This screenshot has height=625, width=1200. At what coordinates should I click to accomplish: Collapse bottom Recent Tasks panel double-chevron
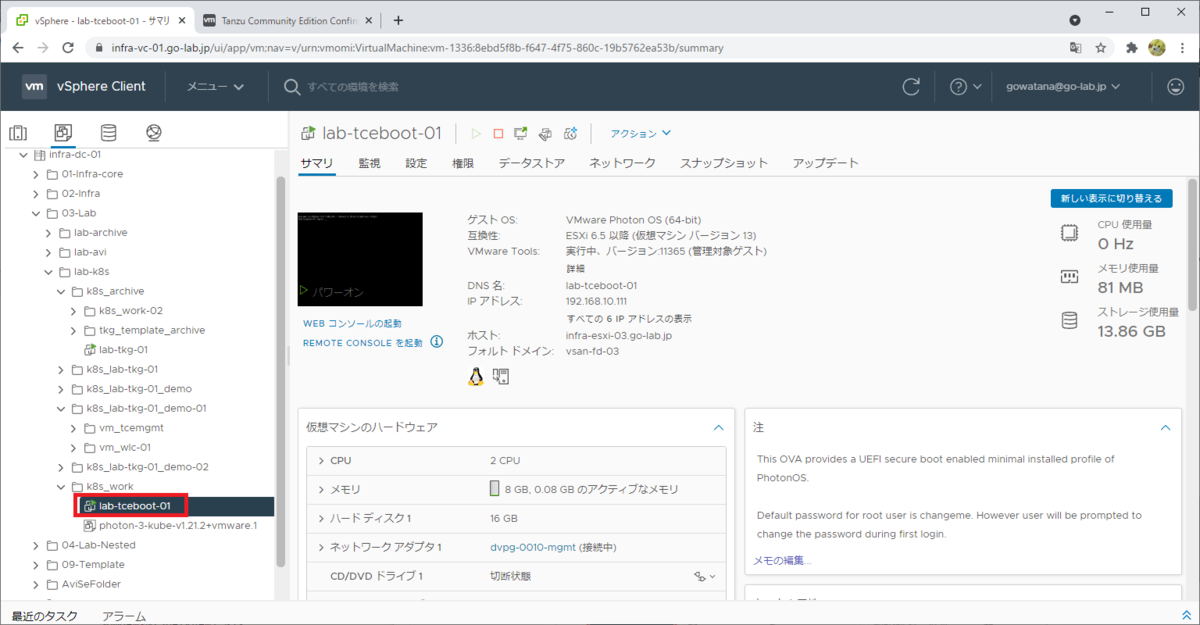coord(1186,616)
